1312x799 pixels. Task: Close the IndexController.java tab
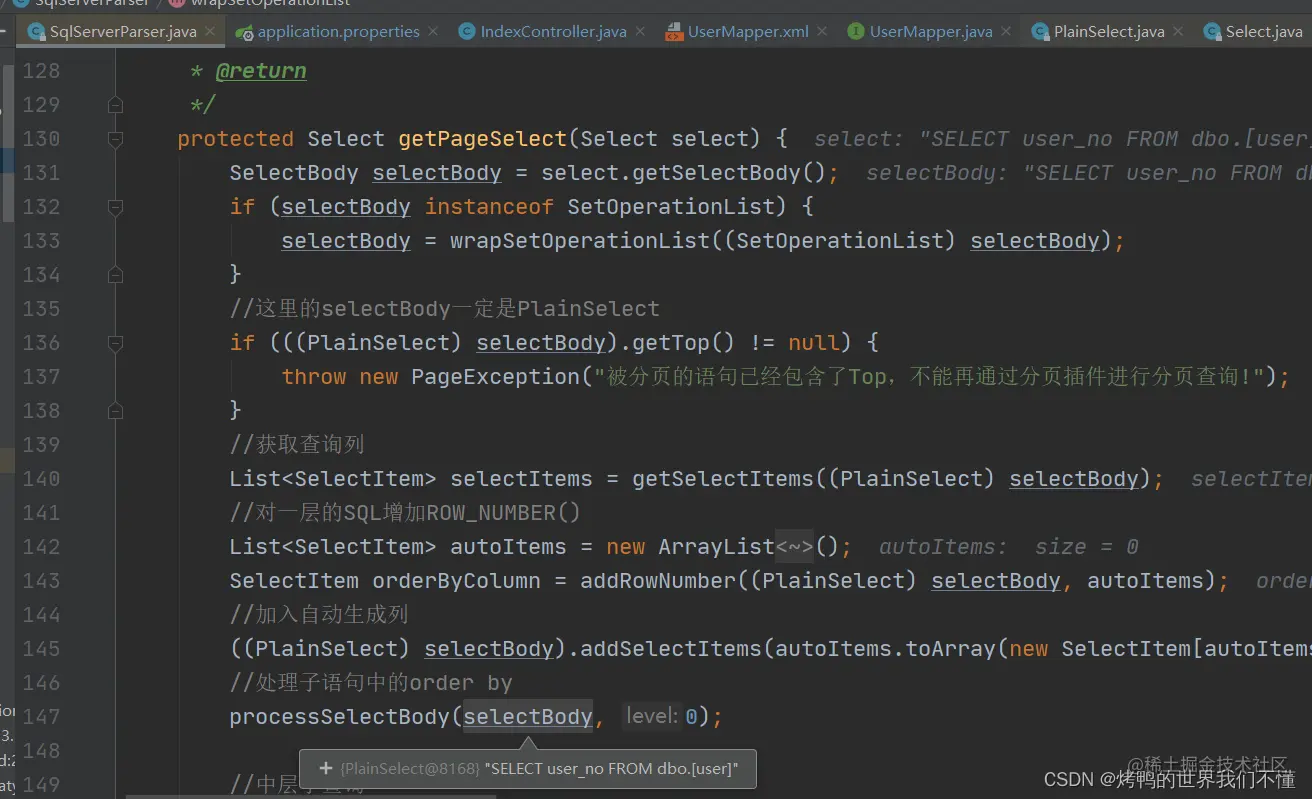pyautogui.click(x=640, y=32)
